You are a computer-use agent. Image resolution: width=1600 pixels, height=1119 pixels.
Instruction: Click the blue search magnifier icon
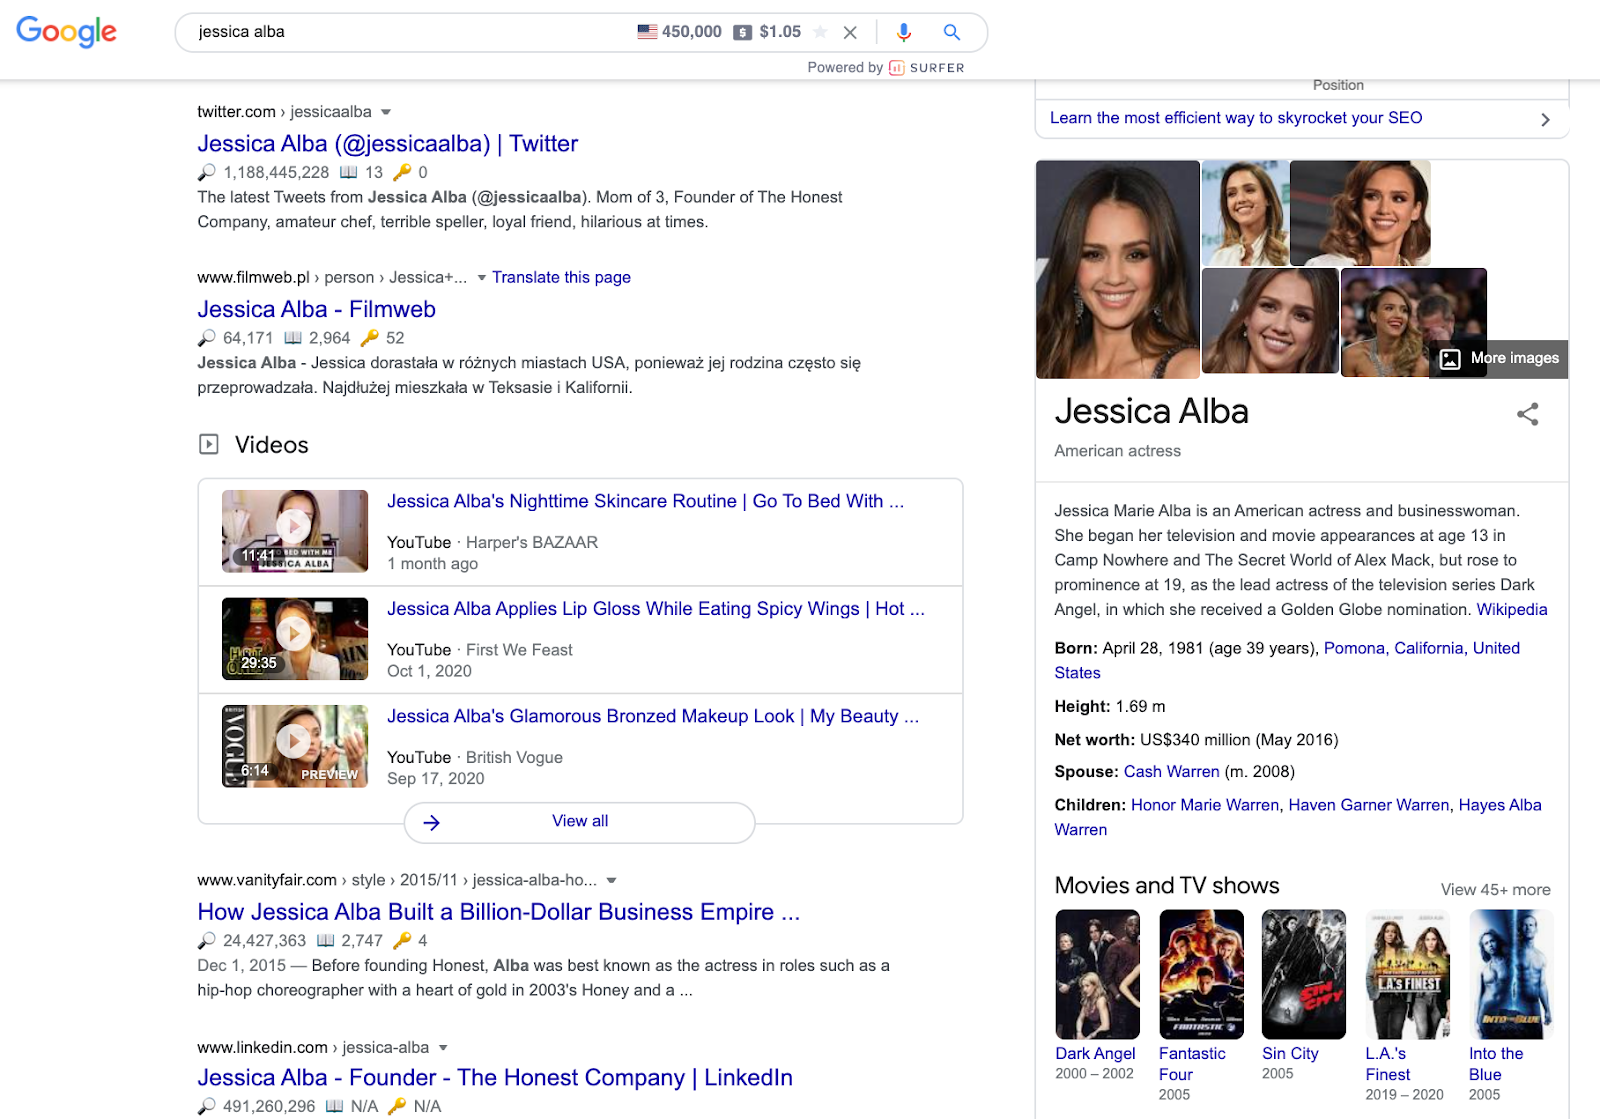tap(952, 32)
